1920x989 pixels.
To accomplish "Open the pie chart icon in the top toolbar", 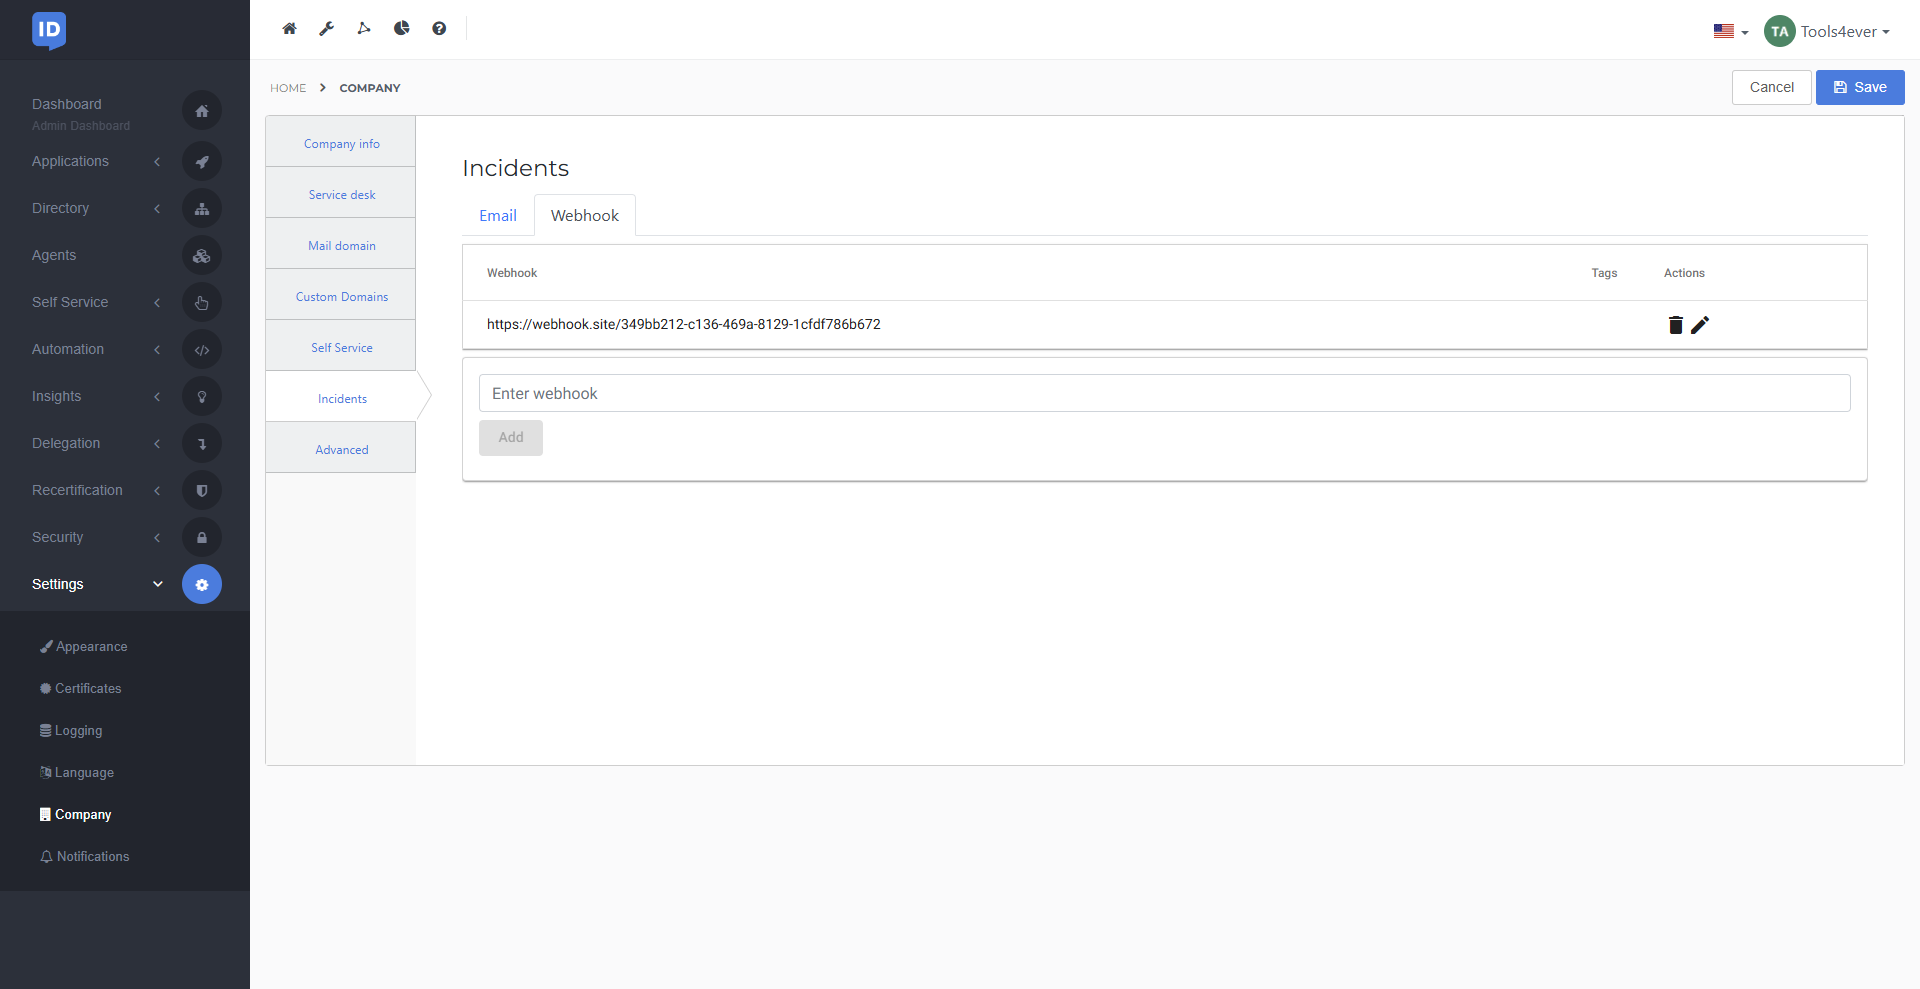I will [x=401, y=28].
